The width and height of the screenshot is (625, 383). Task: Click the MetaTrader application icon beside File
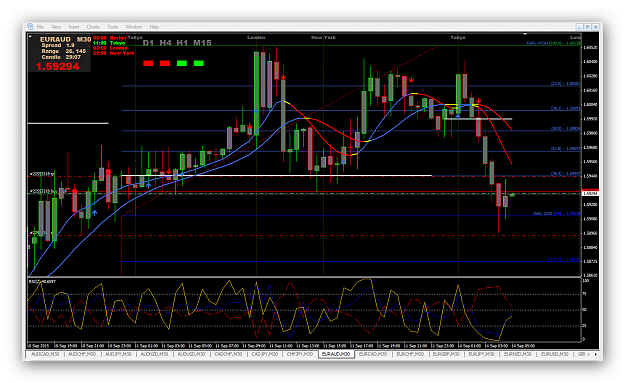30,26
